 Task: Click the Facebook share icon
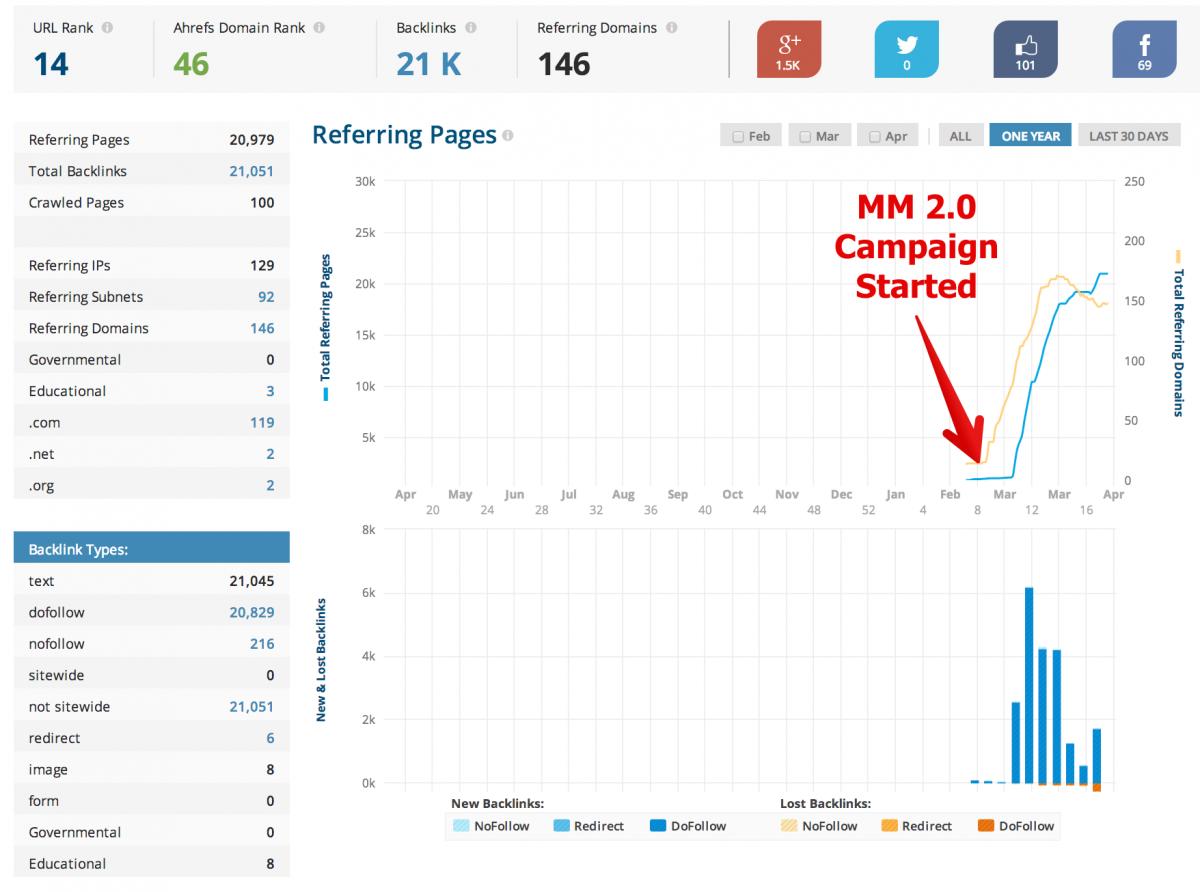click(1144, 49)
